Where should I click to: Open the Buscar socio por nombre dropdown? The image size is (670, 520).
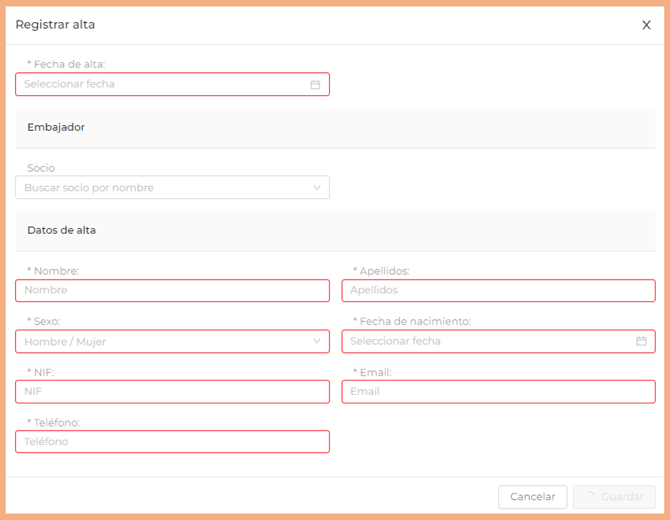coord(160,188)
